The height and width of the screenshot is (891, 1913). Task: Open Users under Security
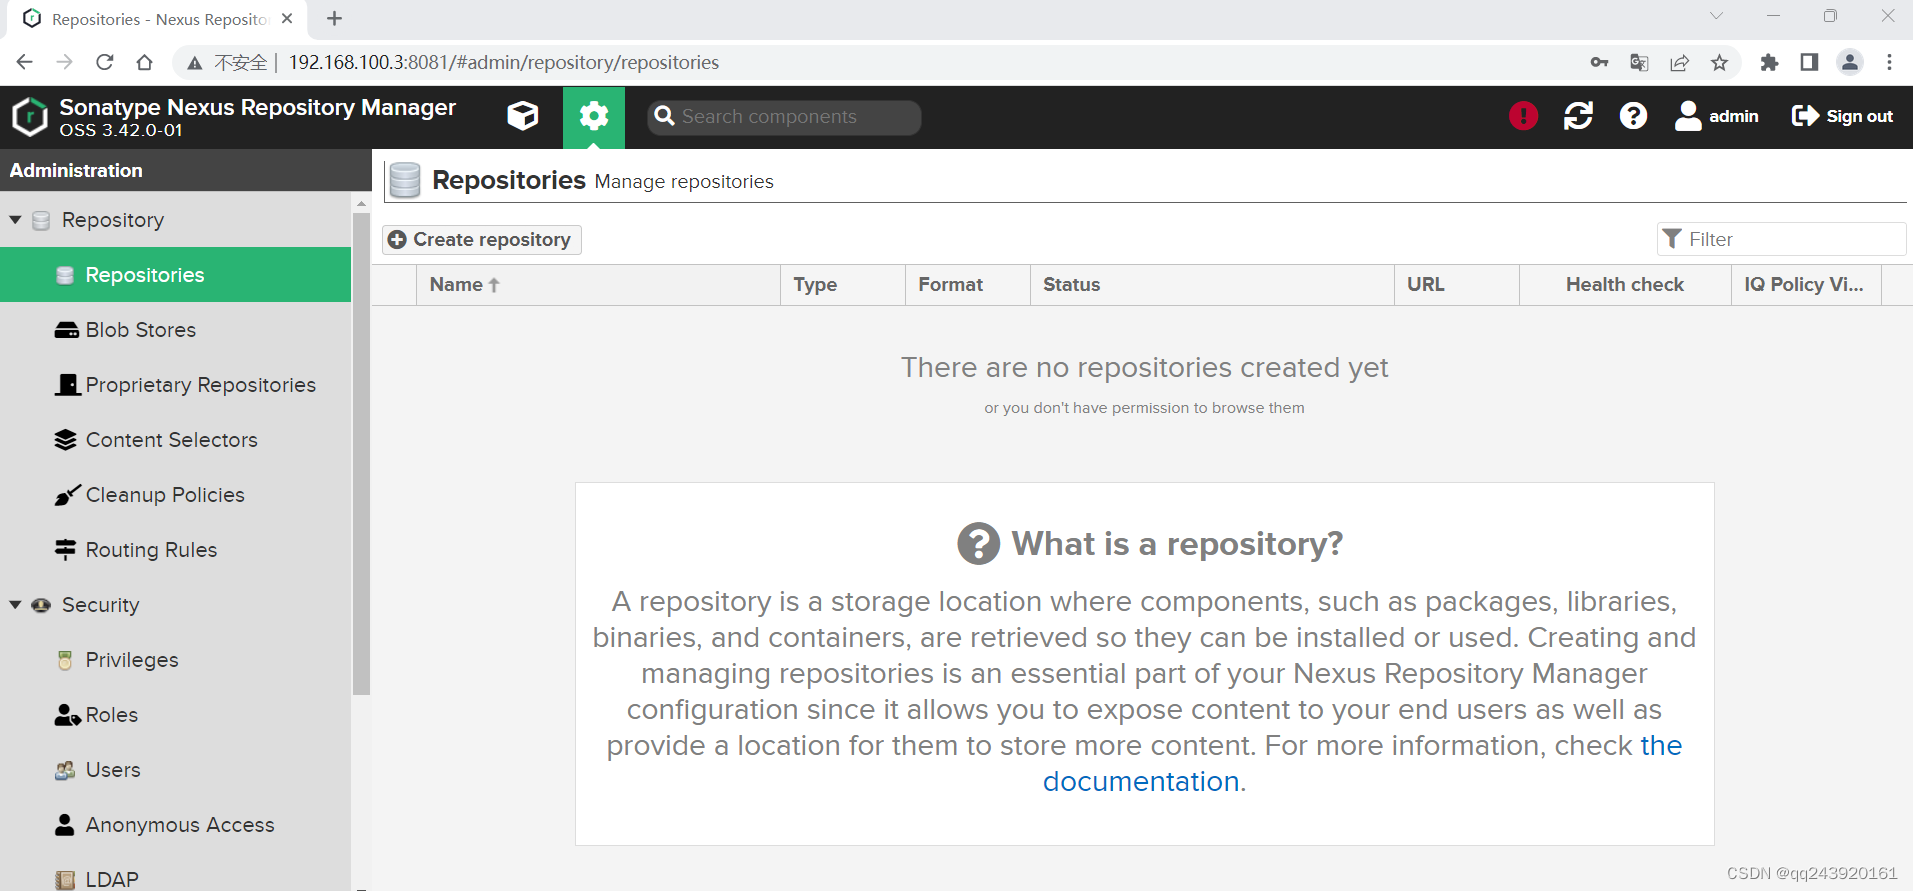click(175, 770)
